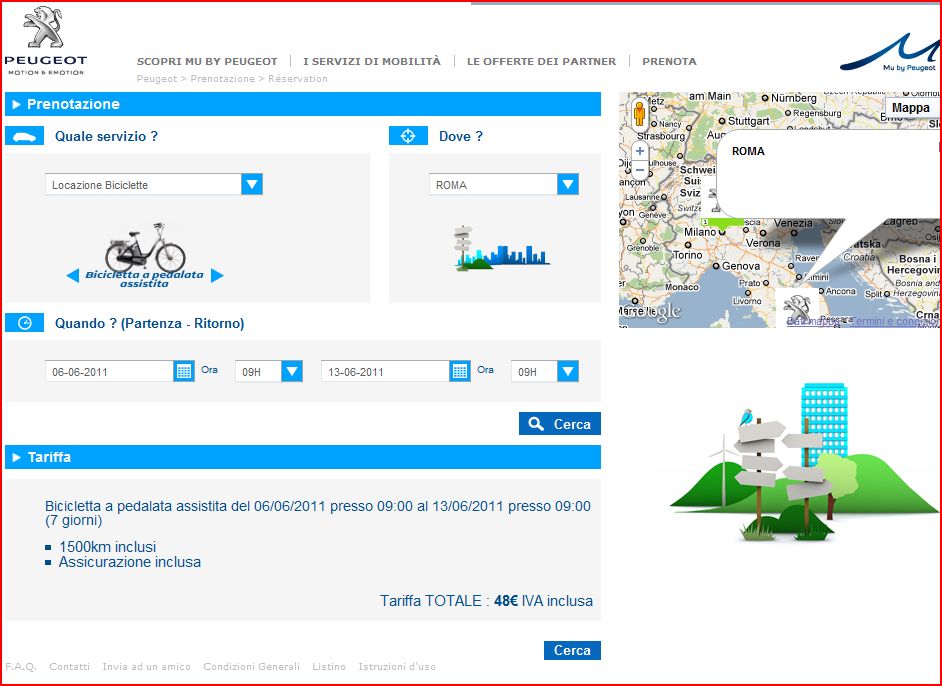Open the return hour 09H dropdown
The width and height of the screenshot is (942, 686).
[x=568, y=372]
